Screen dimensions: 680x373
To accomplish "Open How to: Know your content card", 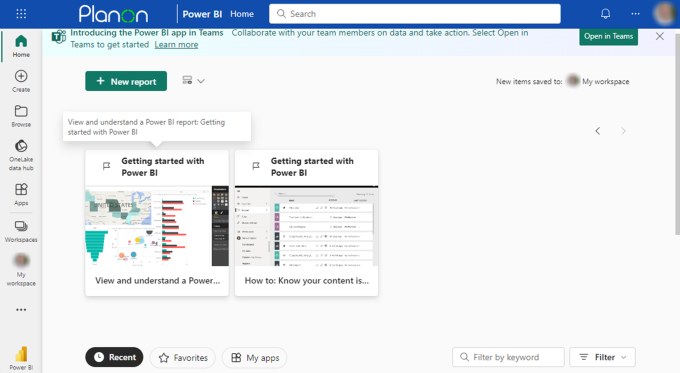I will pos(306,223).
